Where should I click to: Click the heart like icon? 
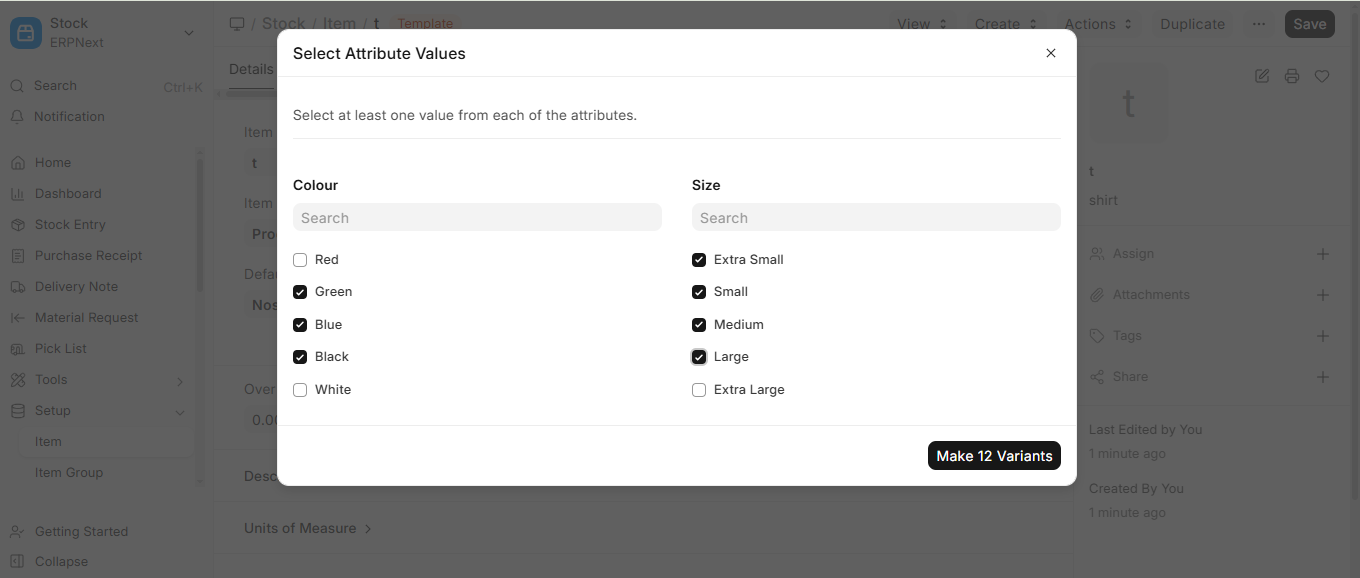(x=1322, y=76)
